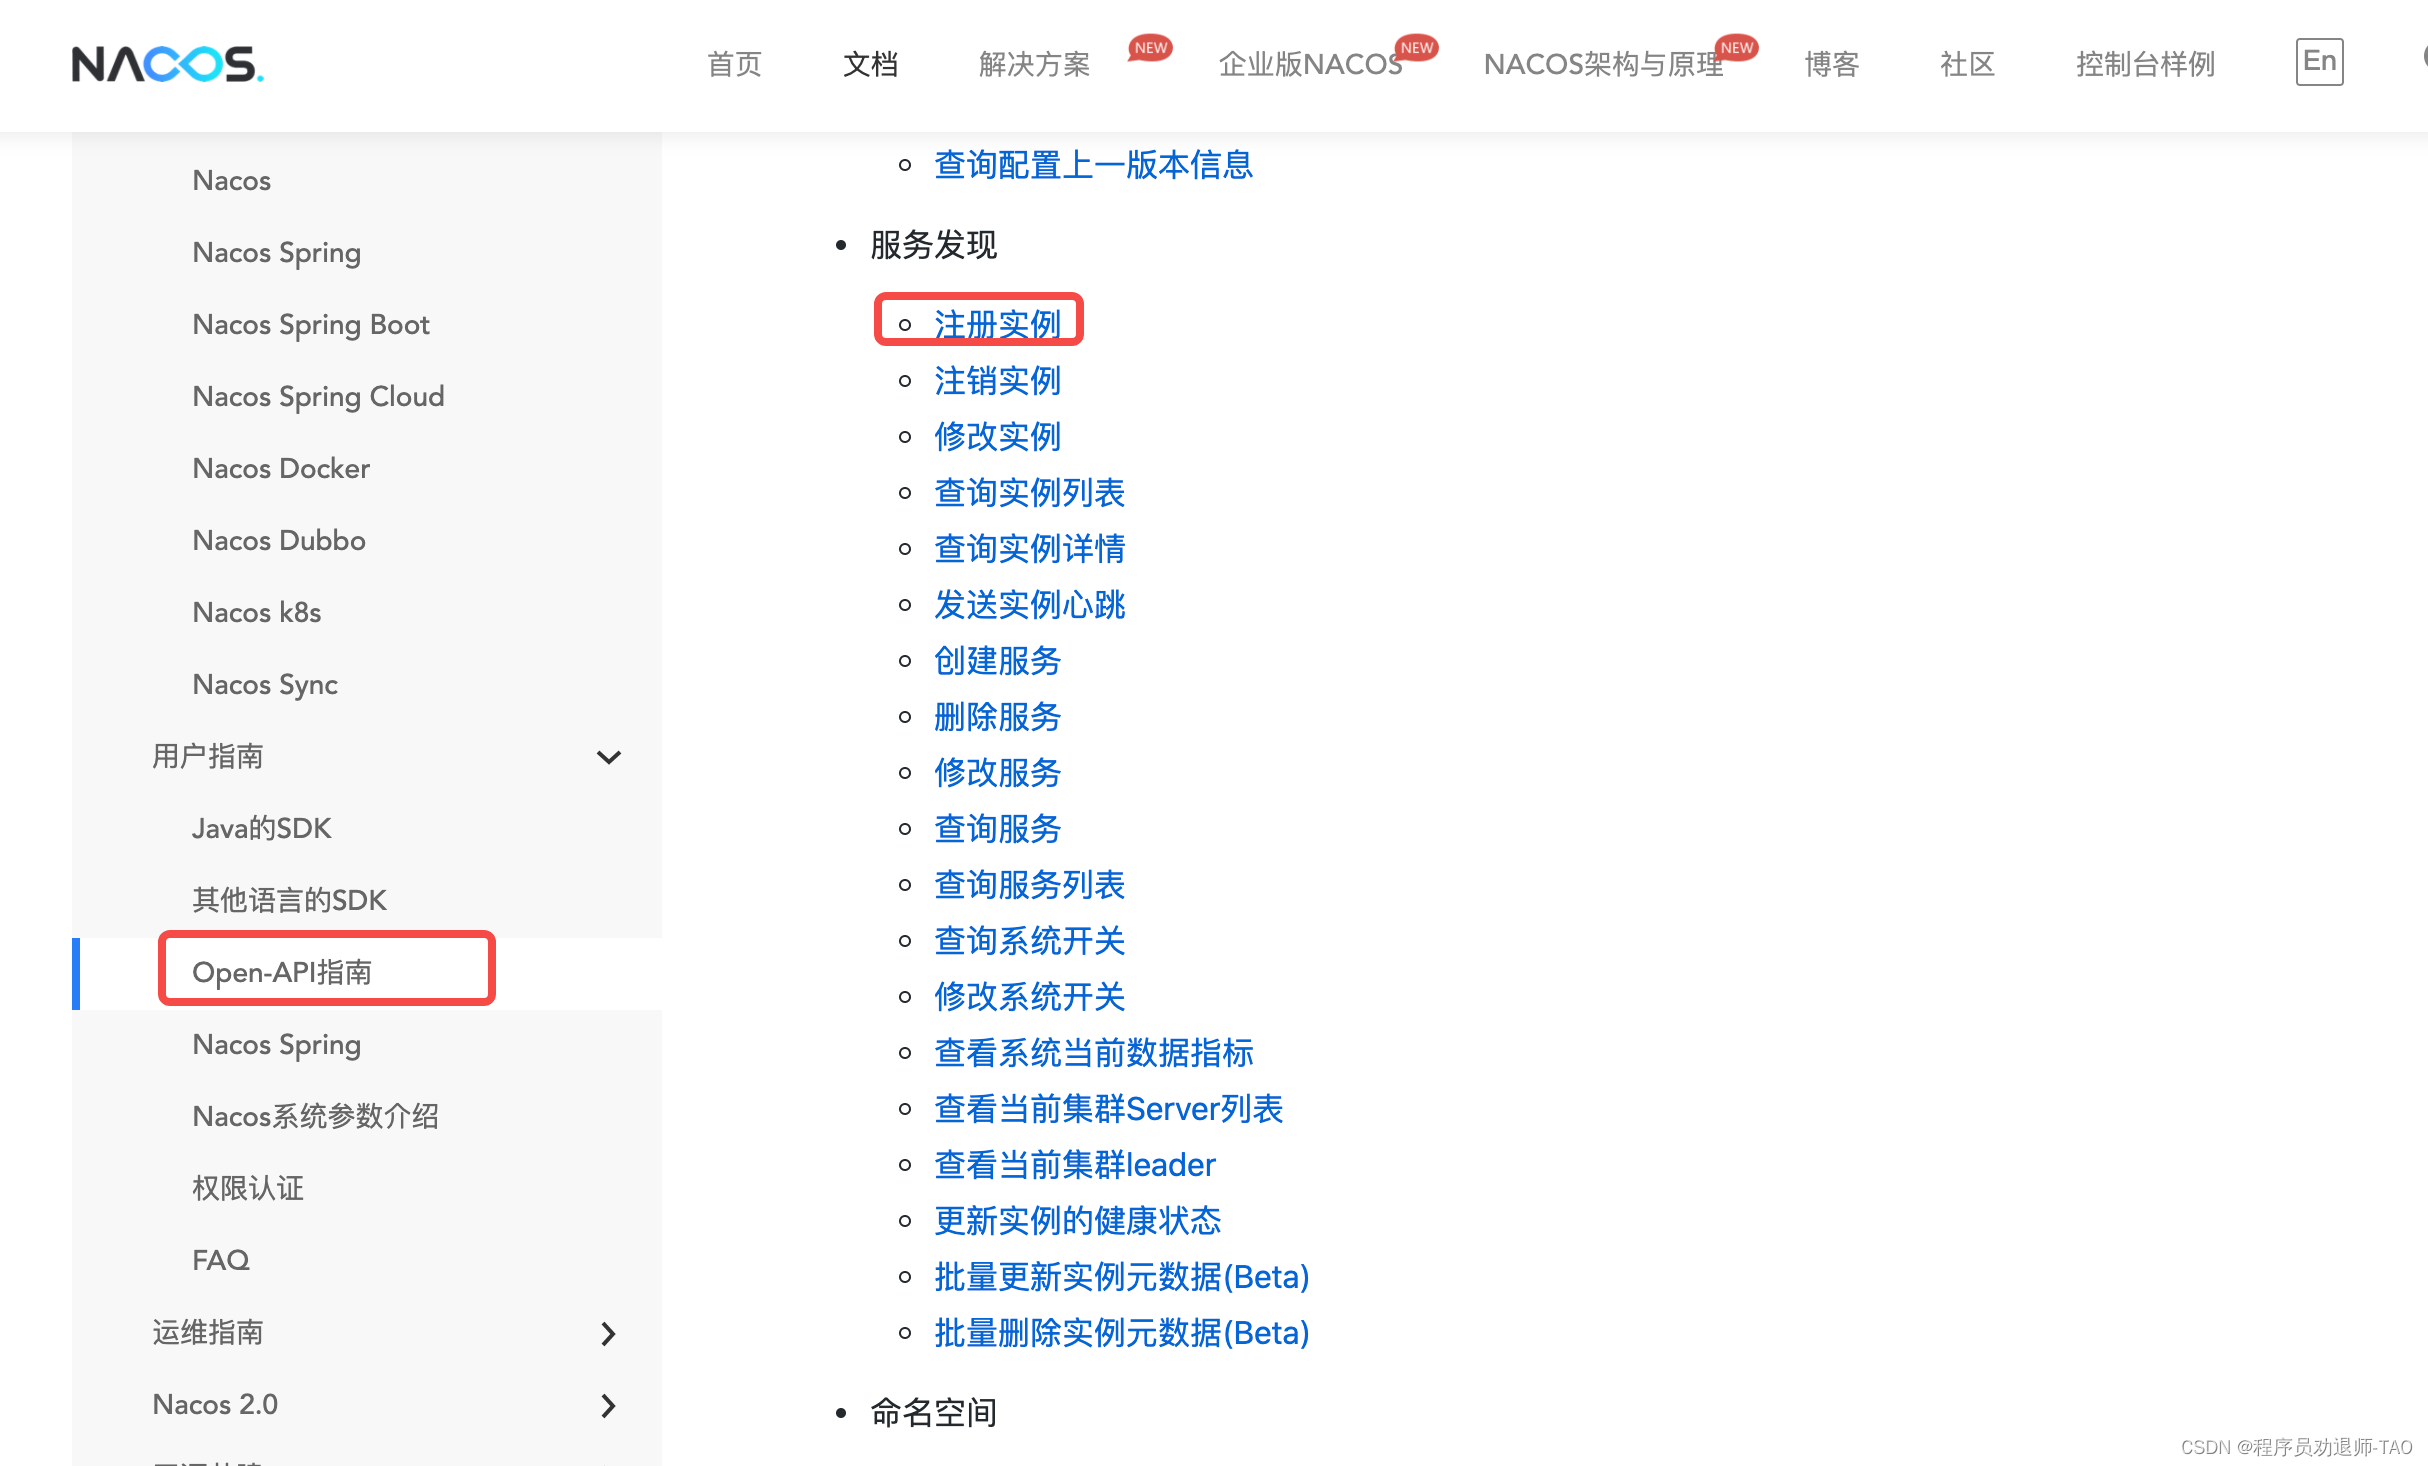The width and height of the screenshot is (2428, 1466).
Task: Open 查看当前集群leader link
Action: tap(1074, 1164)
